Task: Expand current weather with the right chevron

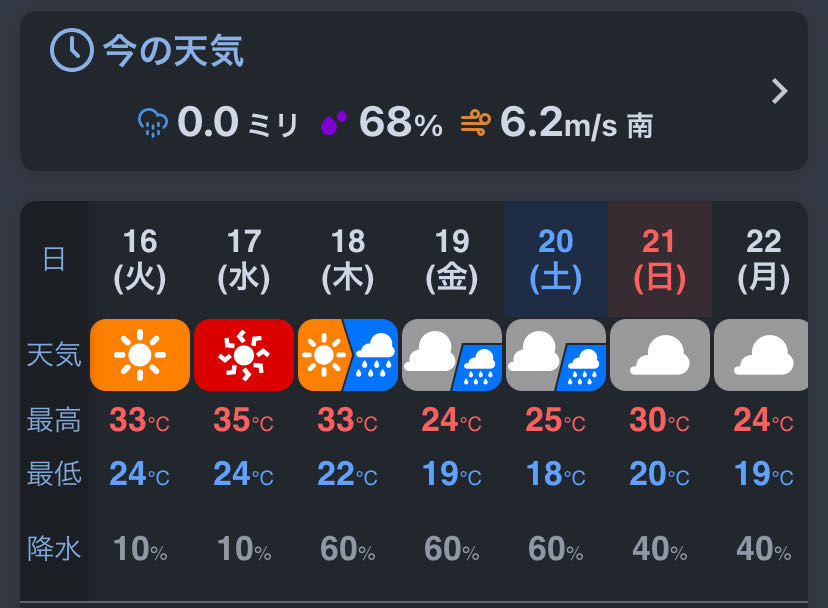Action: (x=779, y=91)
